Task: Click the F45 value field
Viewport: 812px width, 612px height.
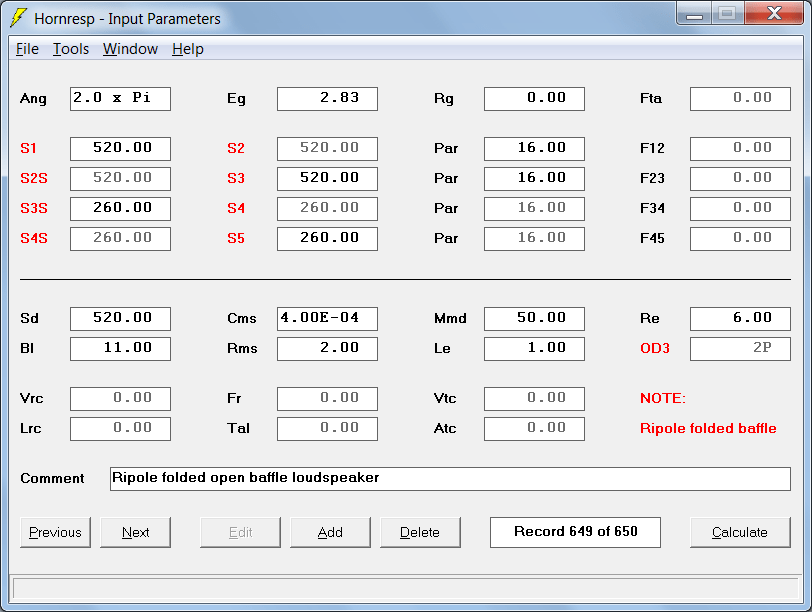Action: coord(741,239)
